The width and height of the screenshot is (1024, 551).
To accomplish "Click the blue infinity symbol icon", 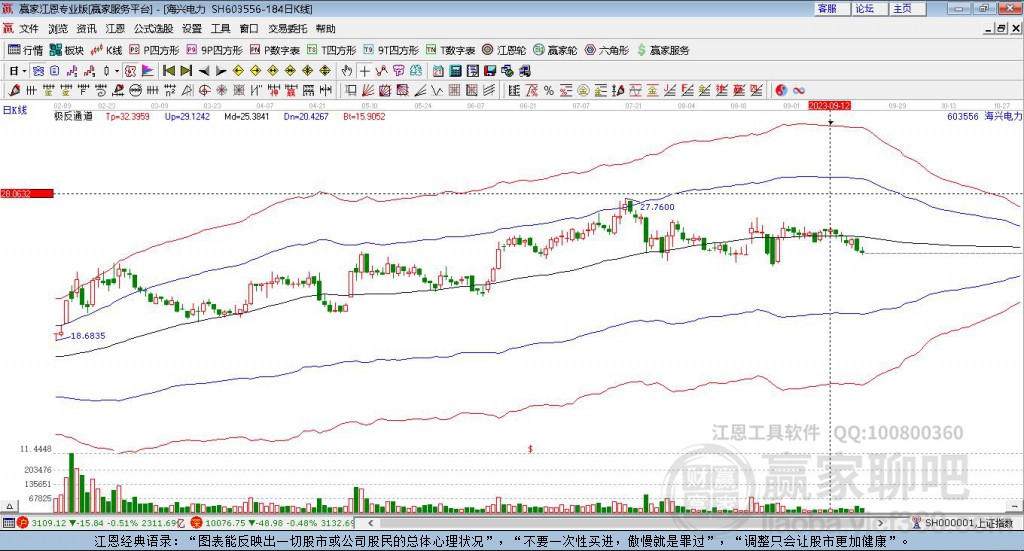I will tap(798, 91).
